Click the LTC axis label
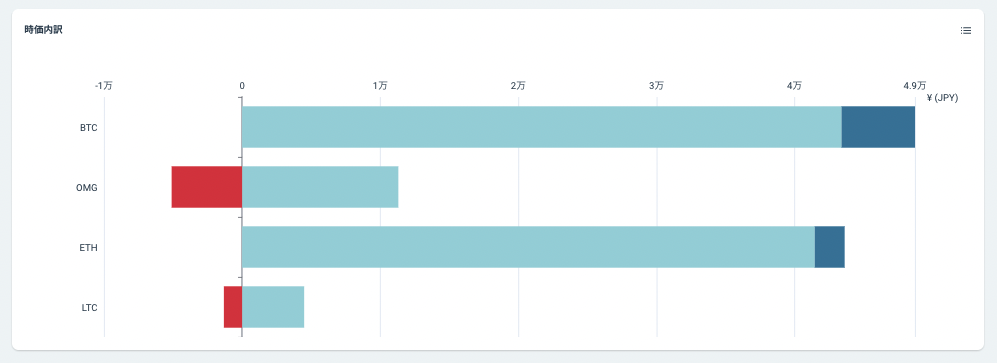Viewport: 997px width, 363px height. [x=89, y=308]
